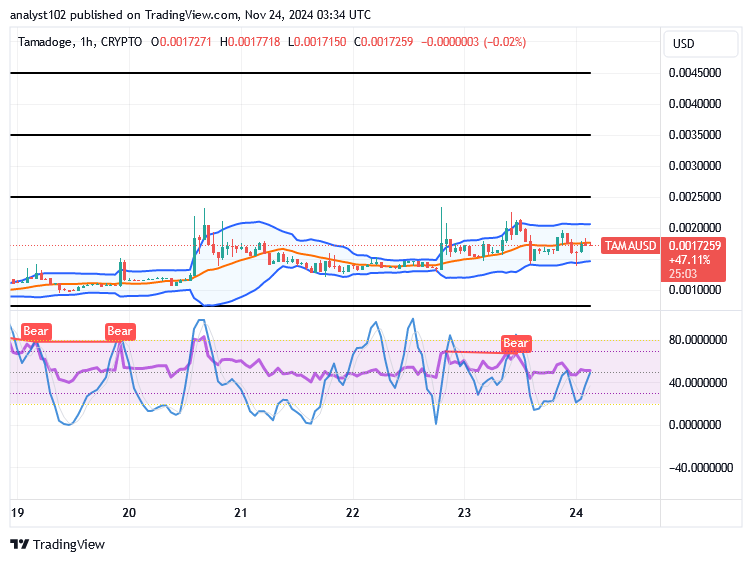Click the USD currency button
The image size is (752, 562).
coord(701,44)
